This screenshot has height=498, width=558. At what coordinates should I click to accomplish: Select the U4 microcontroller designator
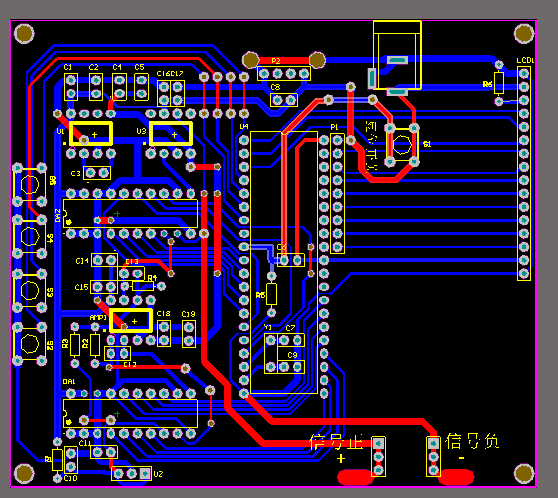(244, 127)
